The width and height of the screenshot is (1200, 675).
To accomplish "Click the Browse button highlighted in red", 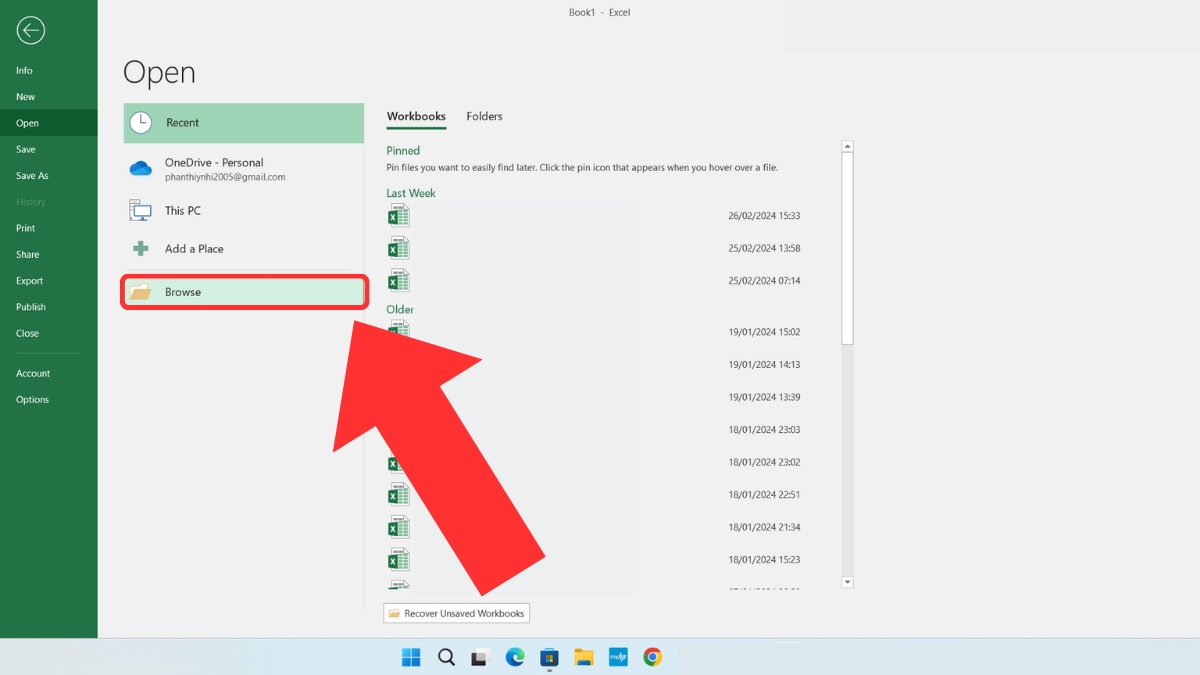I will [243, 291].
